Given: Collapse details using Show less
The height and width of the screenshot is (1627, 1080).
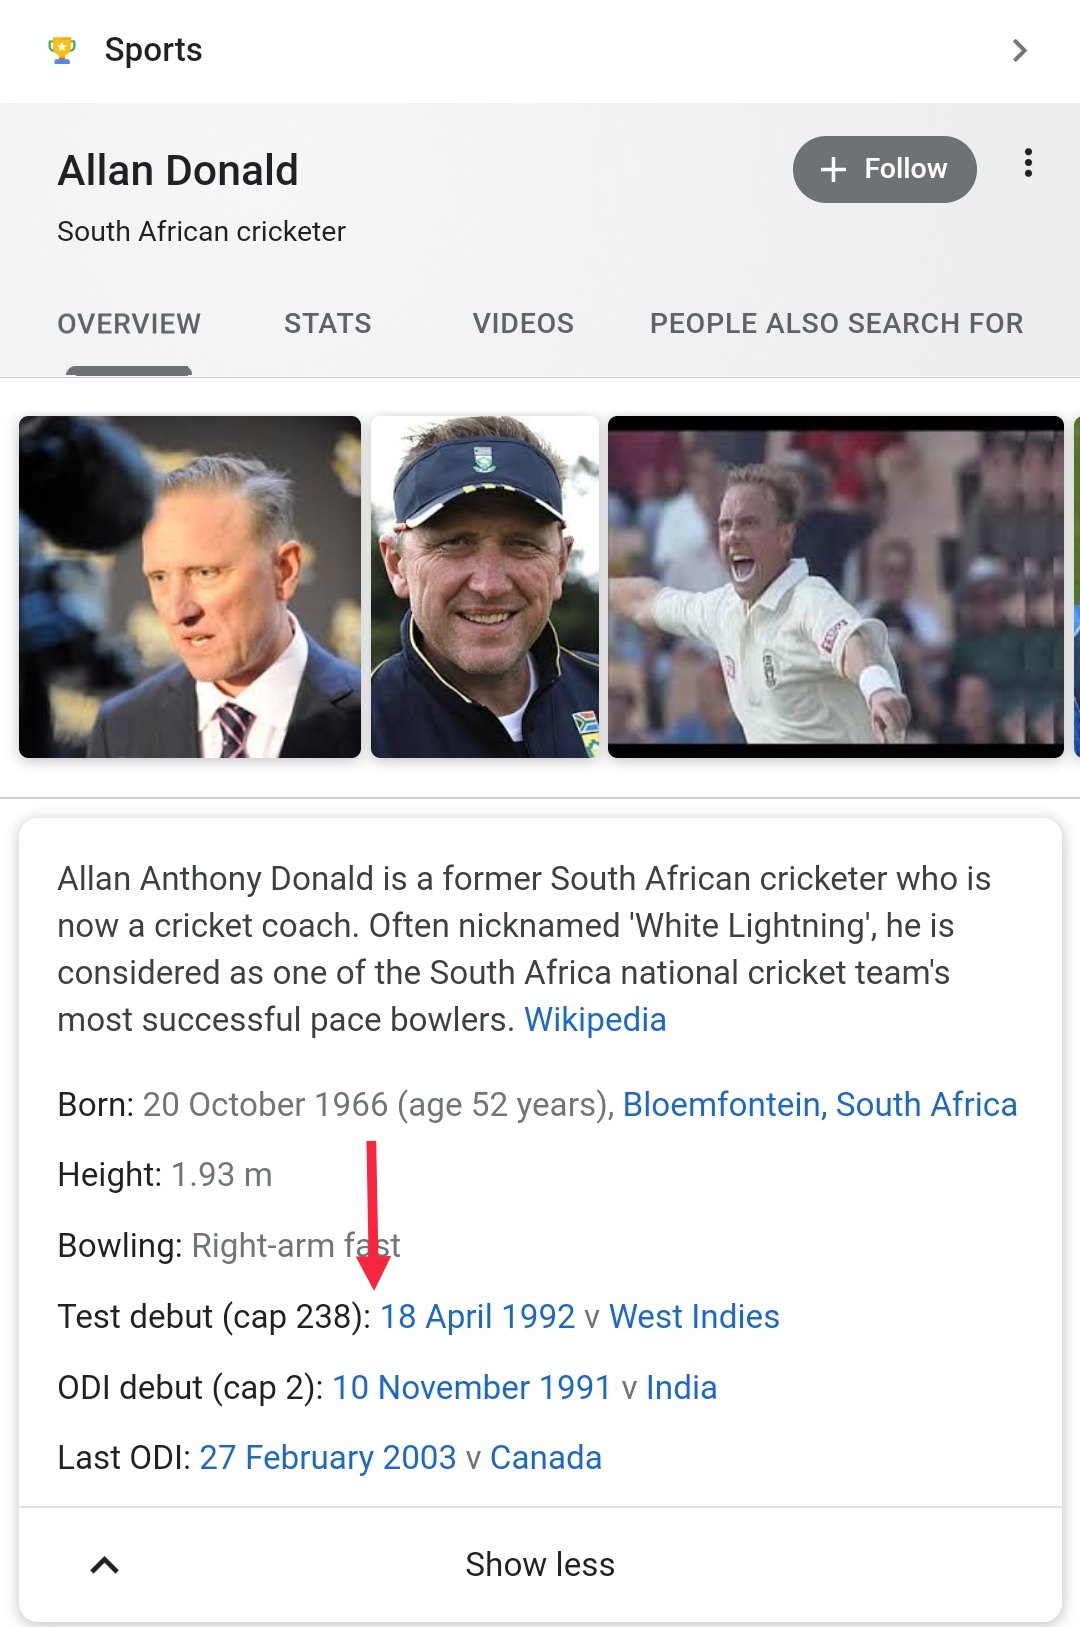Looking at the screenshot, I should (x=539, y=1563).
